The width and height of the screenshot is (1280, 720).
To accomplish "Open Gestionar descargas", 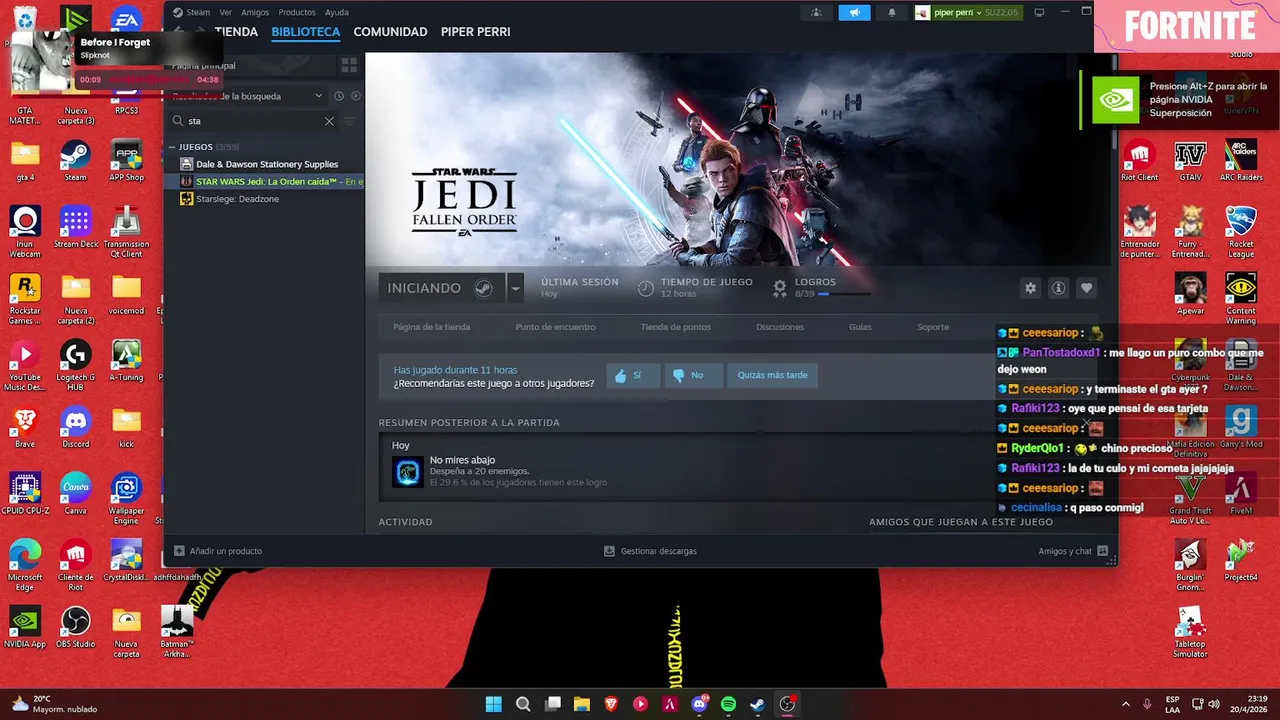I will click(x=650, y=551).
